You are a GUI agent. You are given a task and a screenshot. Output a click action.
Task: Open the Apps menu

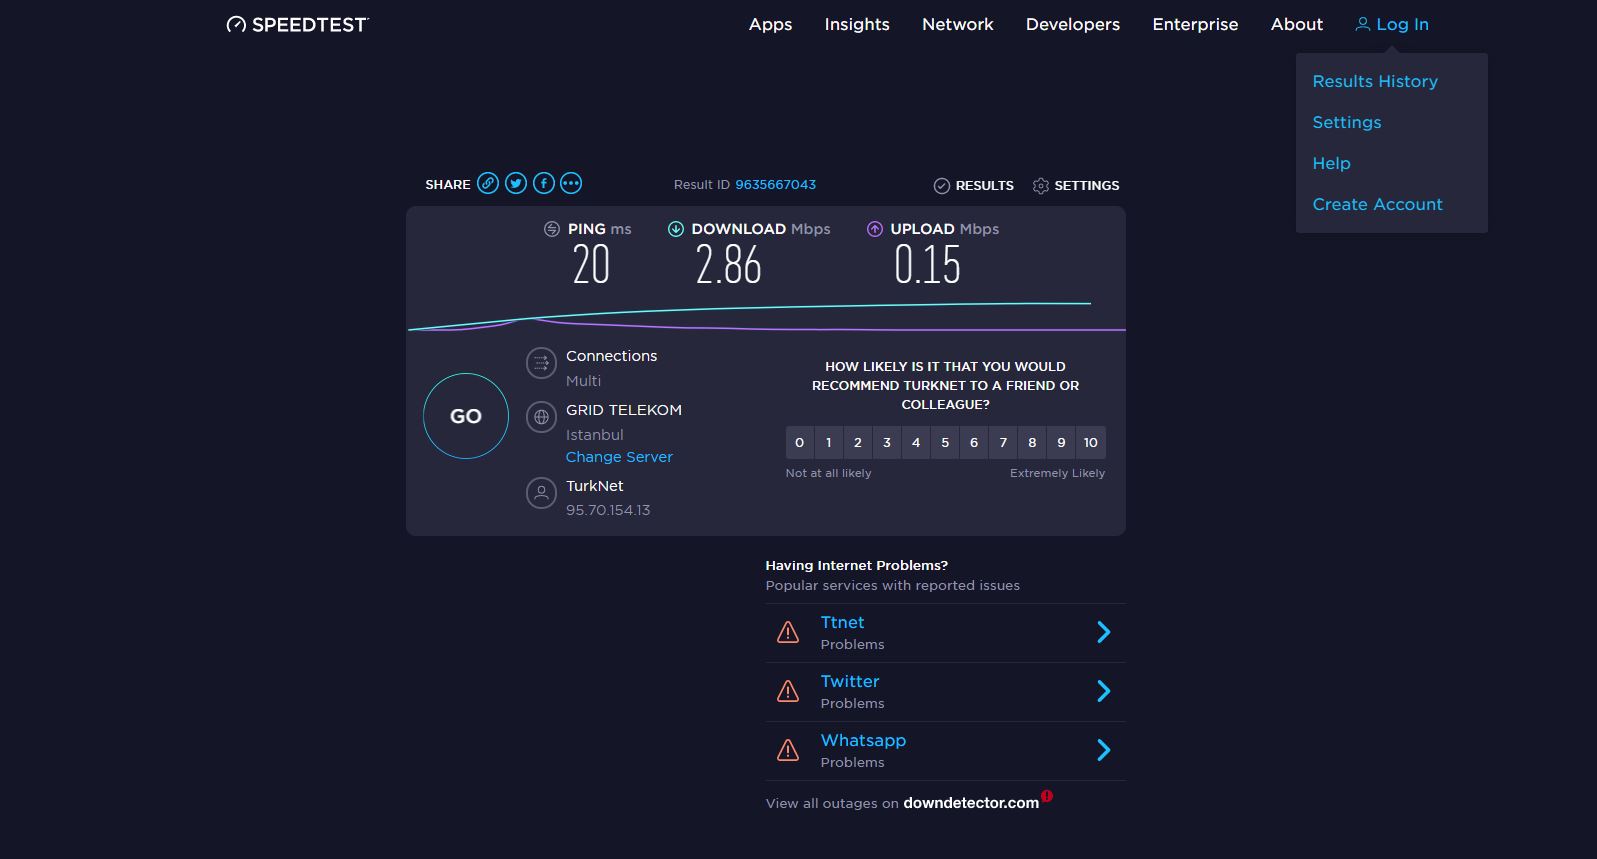tap(770, 24)
